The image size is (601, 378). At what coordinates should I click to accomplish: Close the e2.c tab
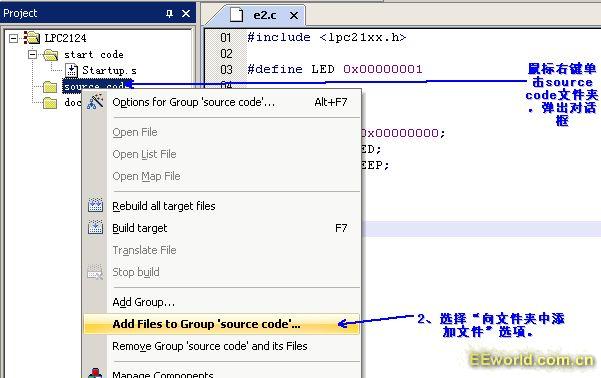tap(294, 16)
